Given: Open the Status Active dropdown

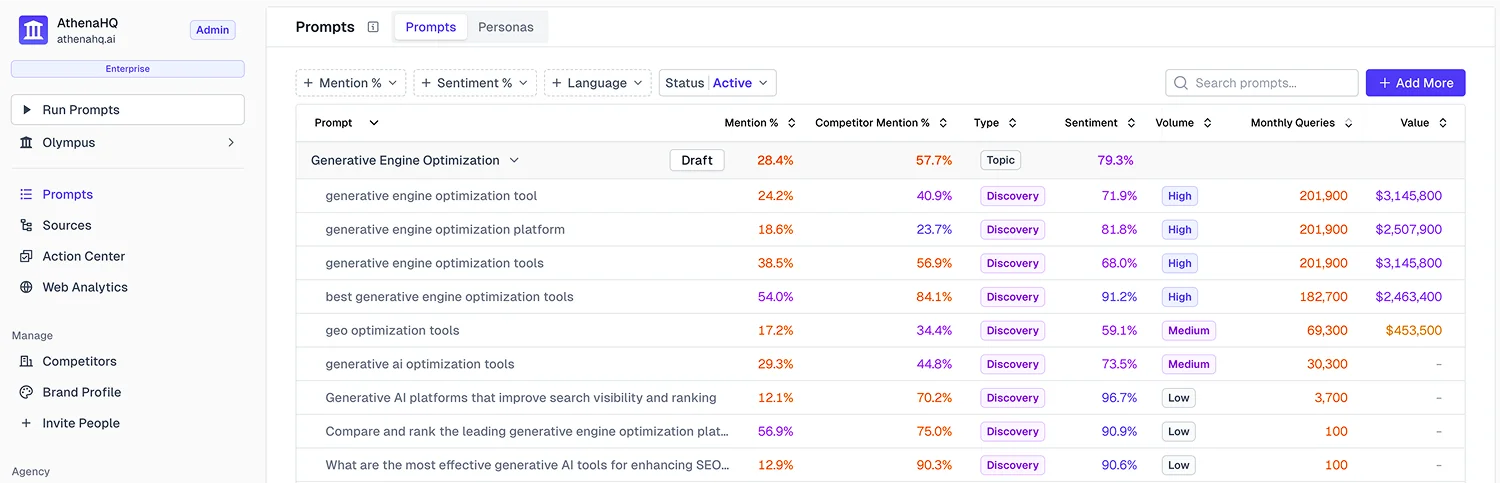Looking at the screenshot, I should coord(717,83).
